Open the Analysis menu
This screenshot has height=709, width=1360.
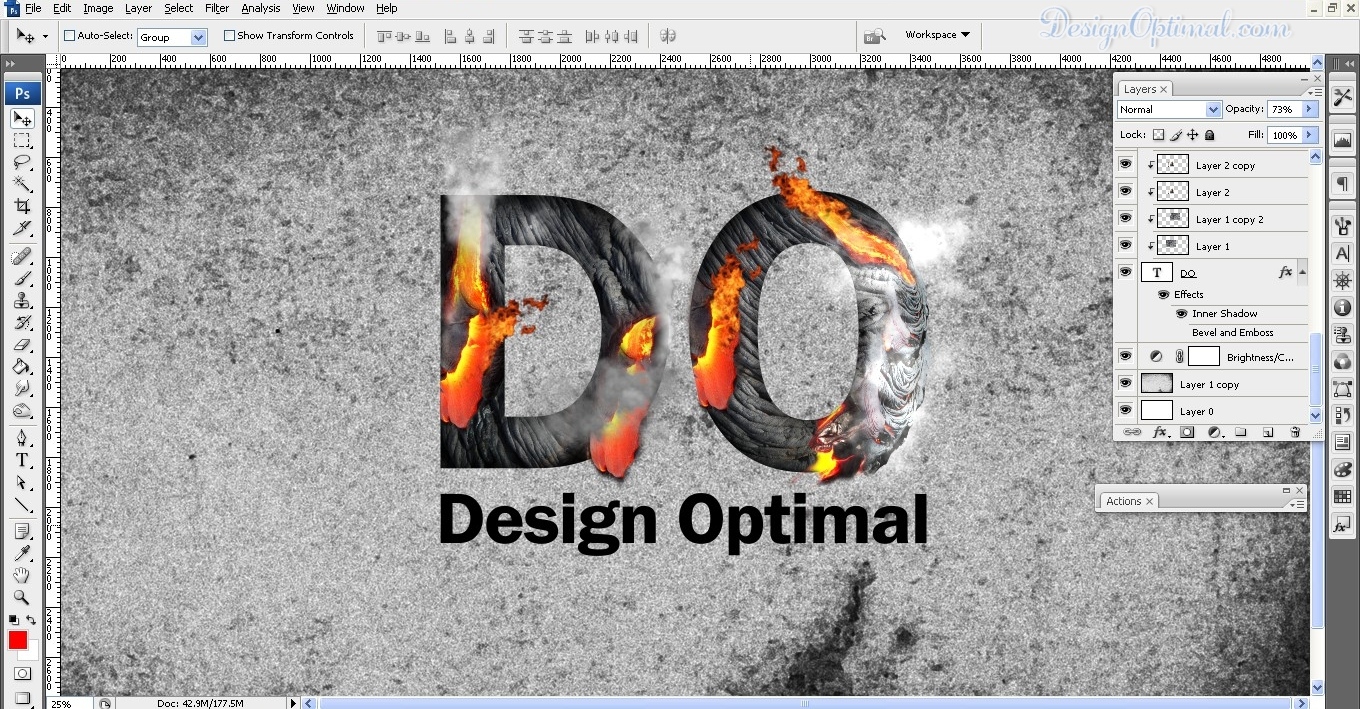point(261,8)
